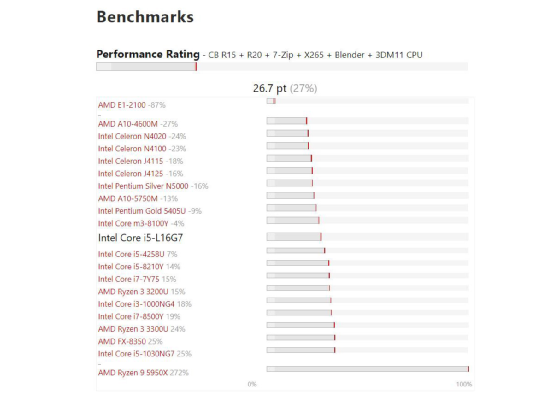Open the Intel Pentium Silver N5000 link

143,186
